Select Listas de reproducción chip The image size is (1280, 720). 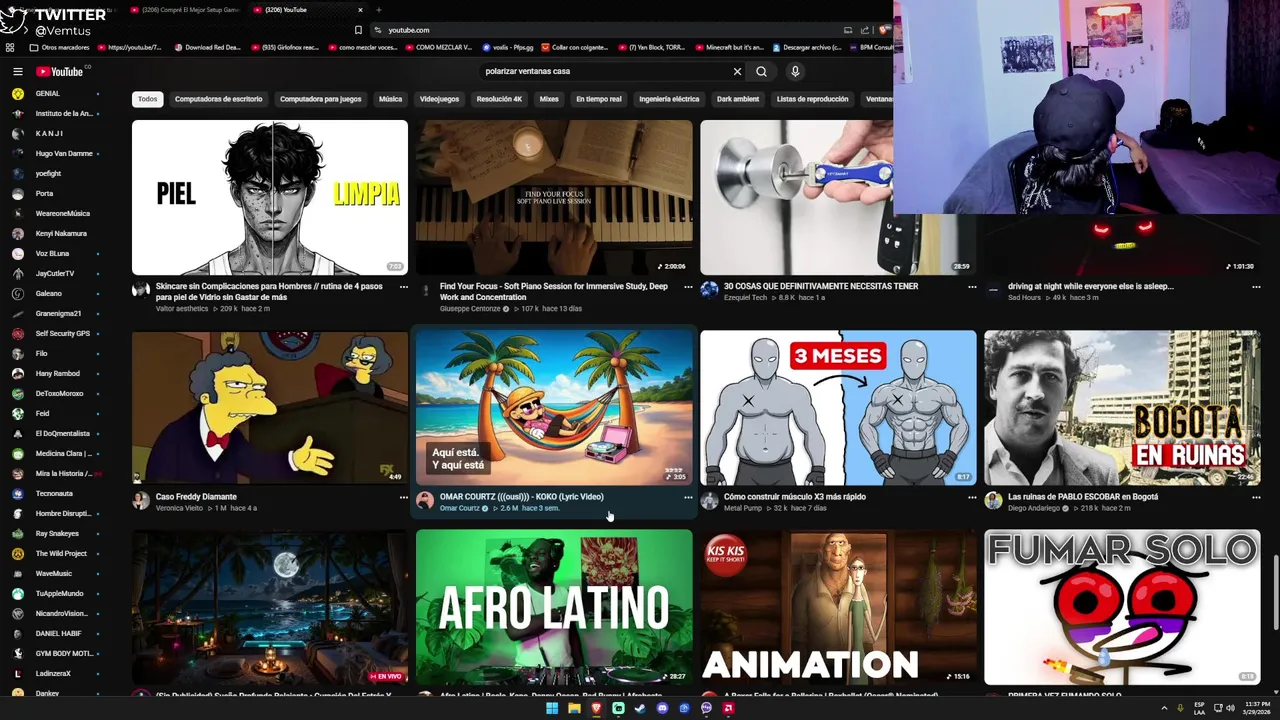click(x=812, y=99)
